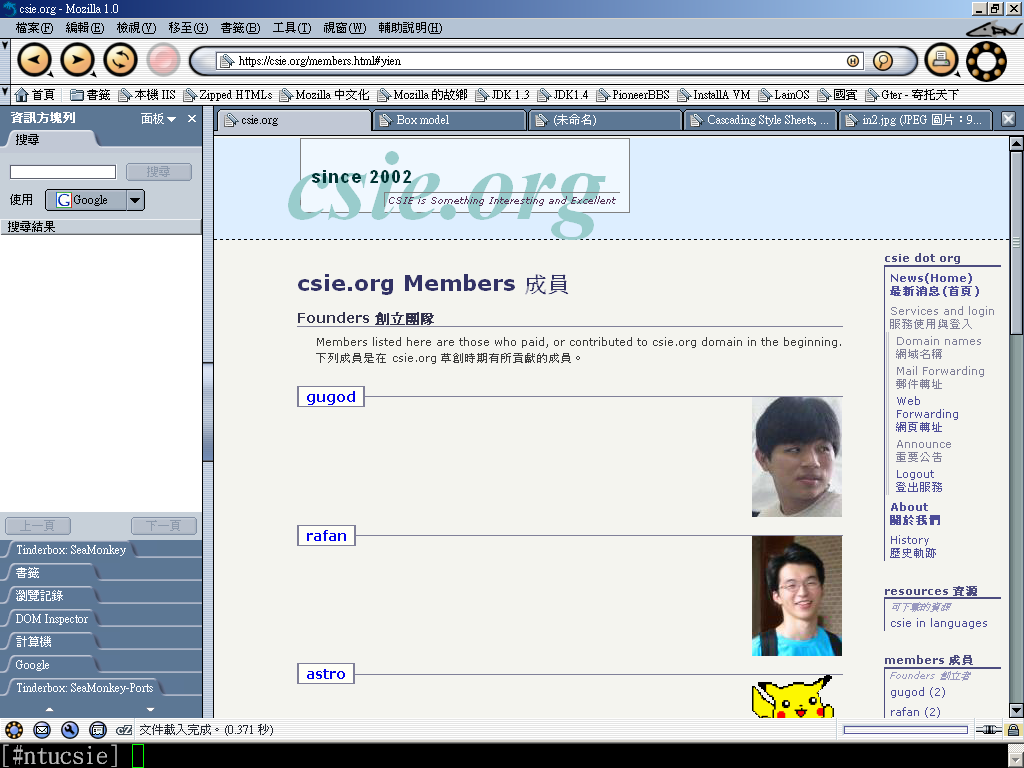Open the 首頁 home bookmark
Viewport: 1024px width, 768px height.
pos(35,95)
